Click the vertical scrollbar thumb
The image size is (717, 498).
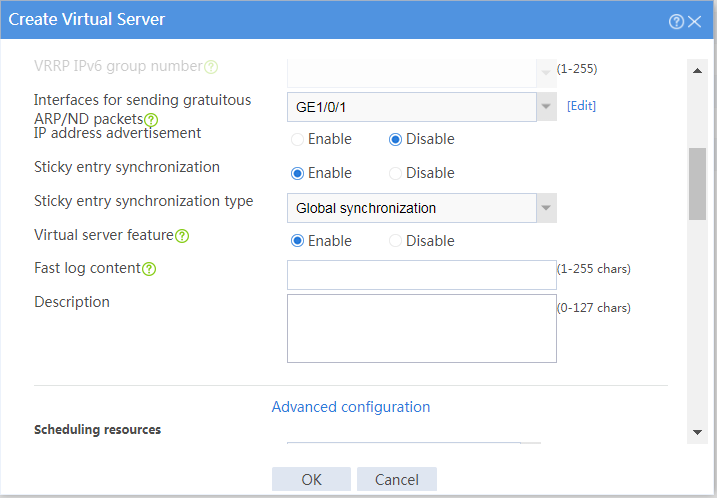tap(697, 184)
